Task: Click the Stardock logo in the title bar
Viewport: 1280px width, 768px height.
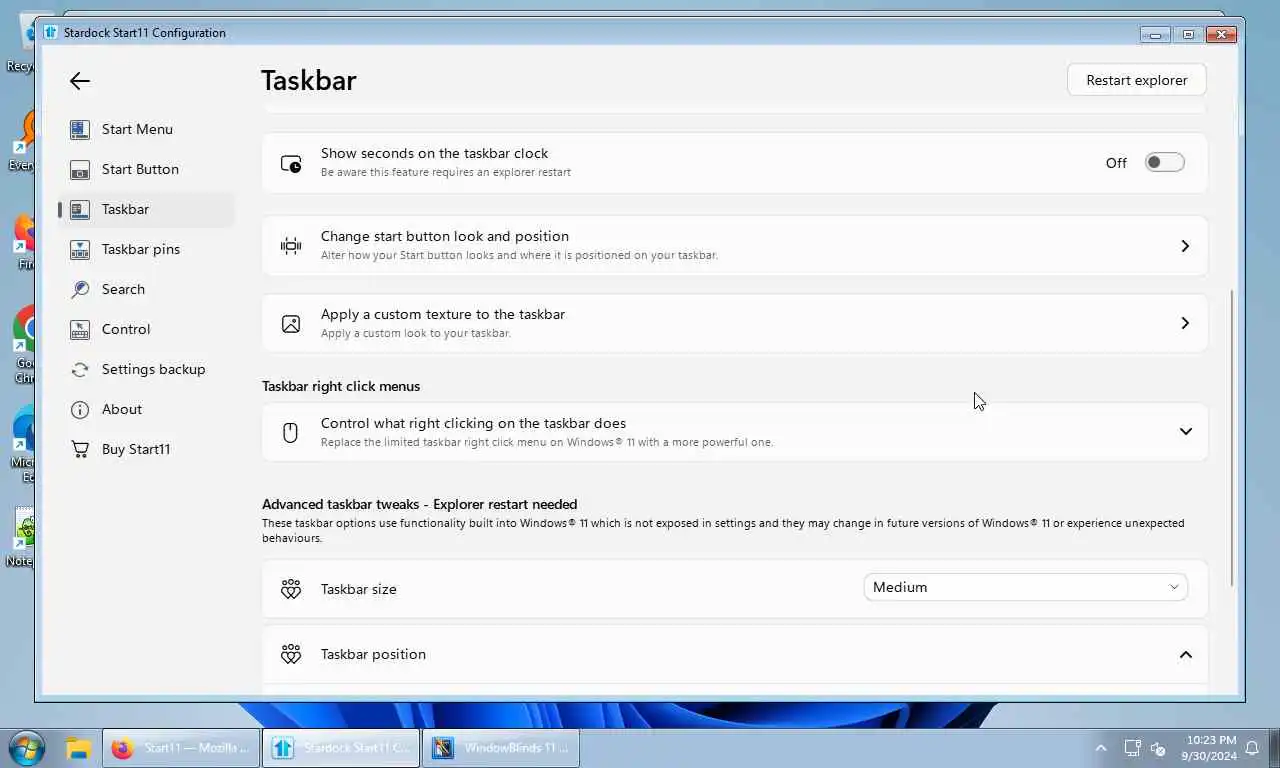Action: pyautogui.click(x=50, y=32)
